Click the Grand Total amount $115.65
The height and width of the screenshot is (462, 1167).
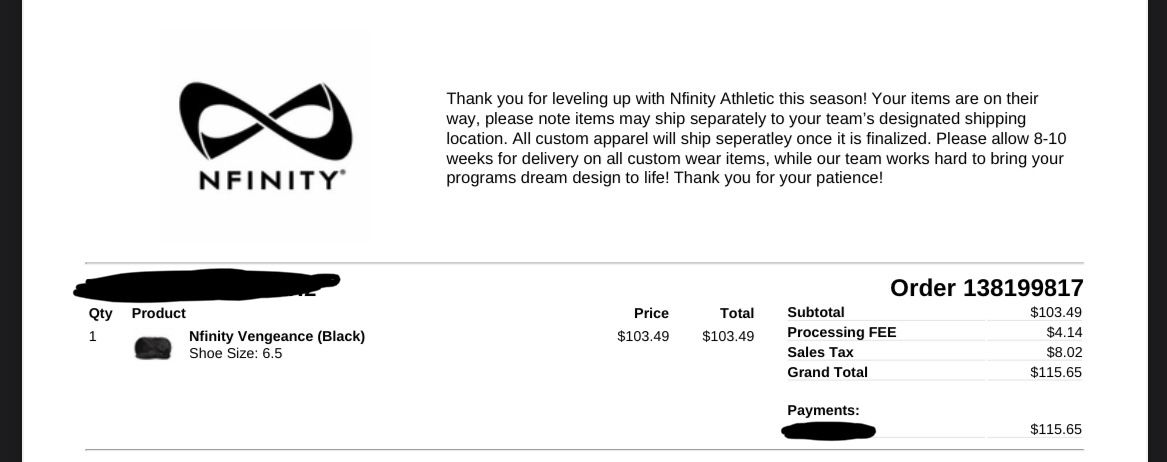[x=1056, y=372]
